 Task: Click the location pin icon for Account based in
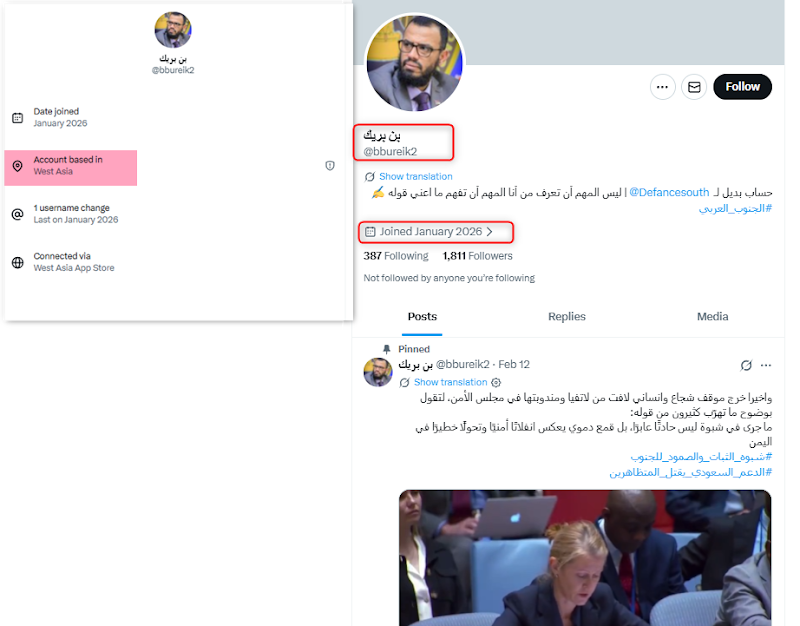17,166
